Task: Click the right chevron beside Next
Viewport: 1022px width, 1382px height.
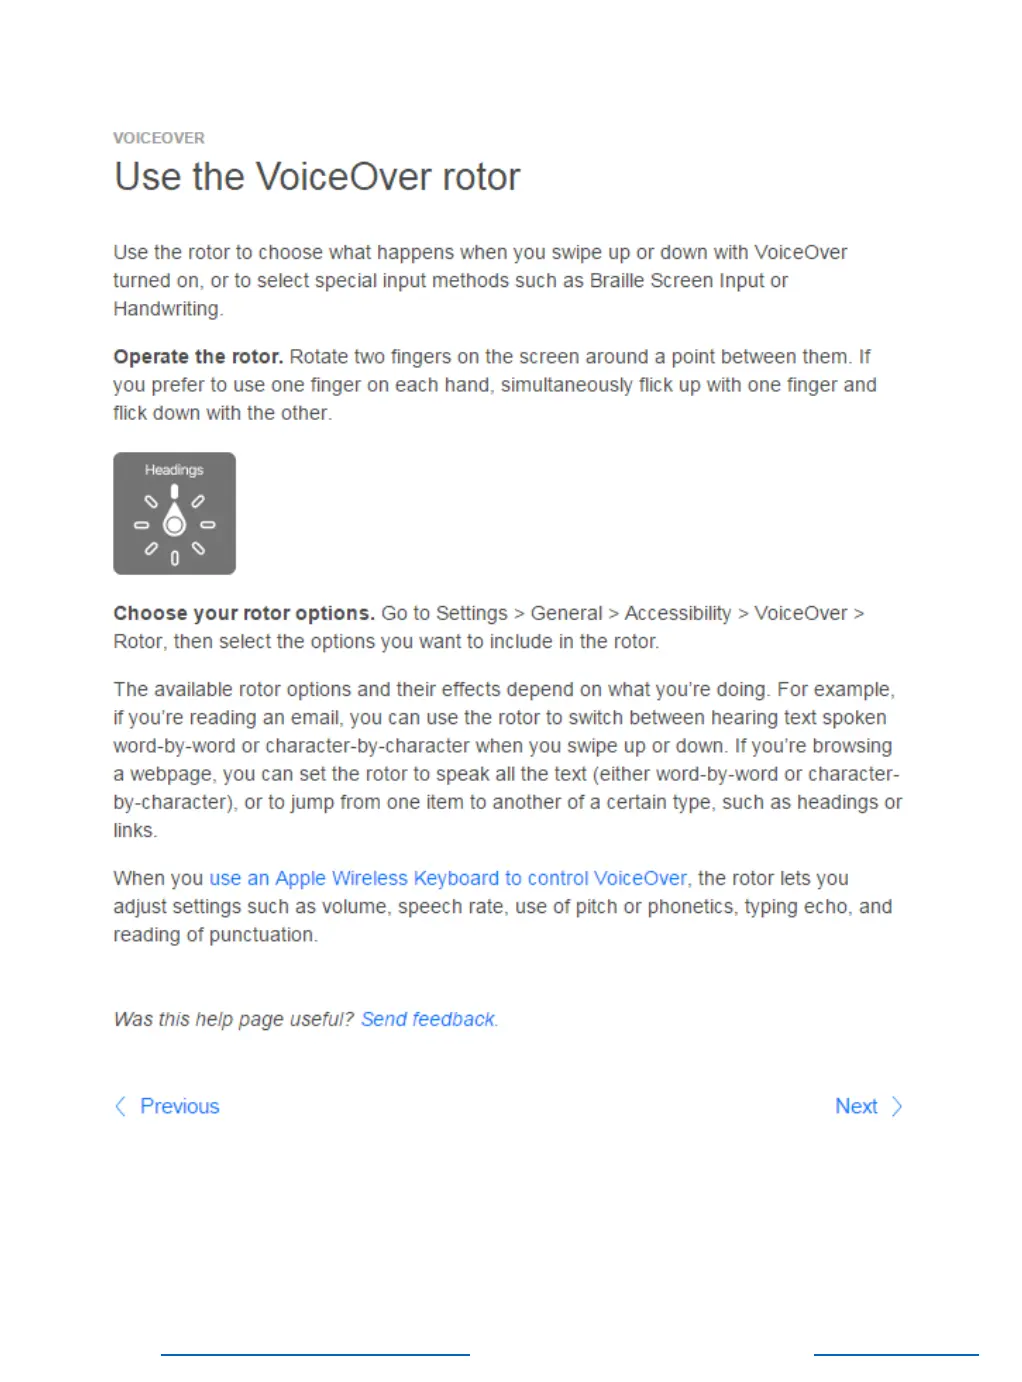Action: click(x=897, y=1106)
